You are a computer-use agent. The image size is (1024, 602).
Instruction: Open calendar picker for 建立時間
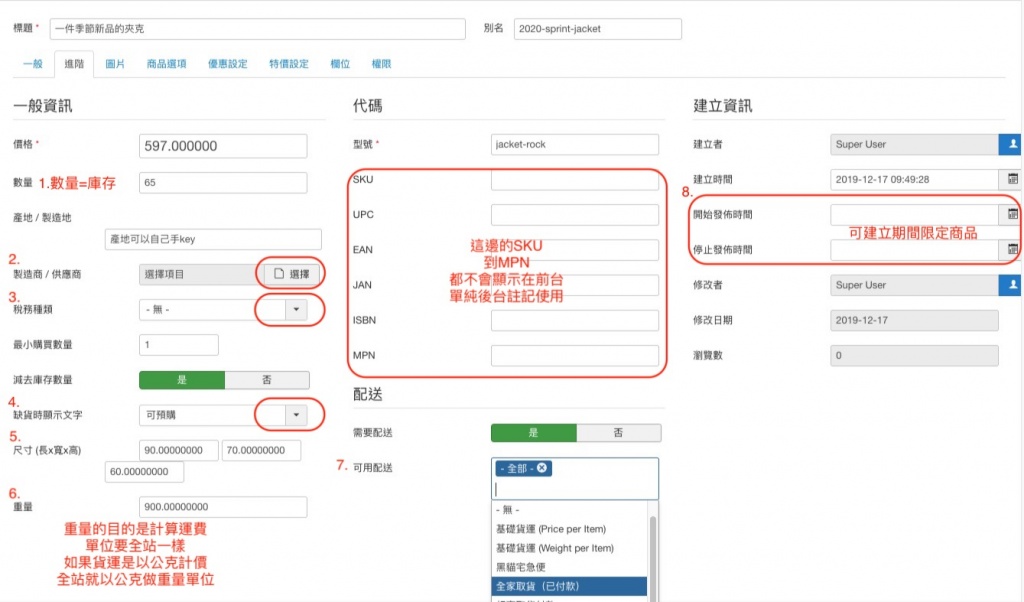[x=1011, y=180]
